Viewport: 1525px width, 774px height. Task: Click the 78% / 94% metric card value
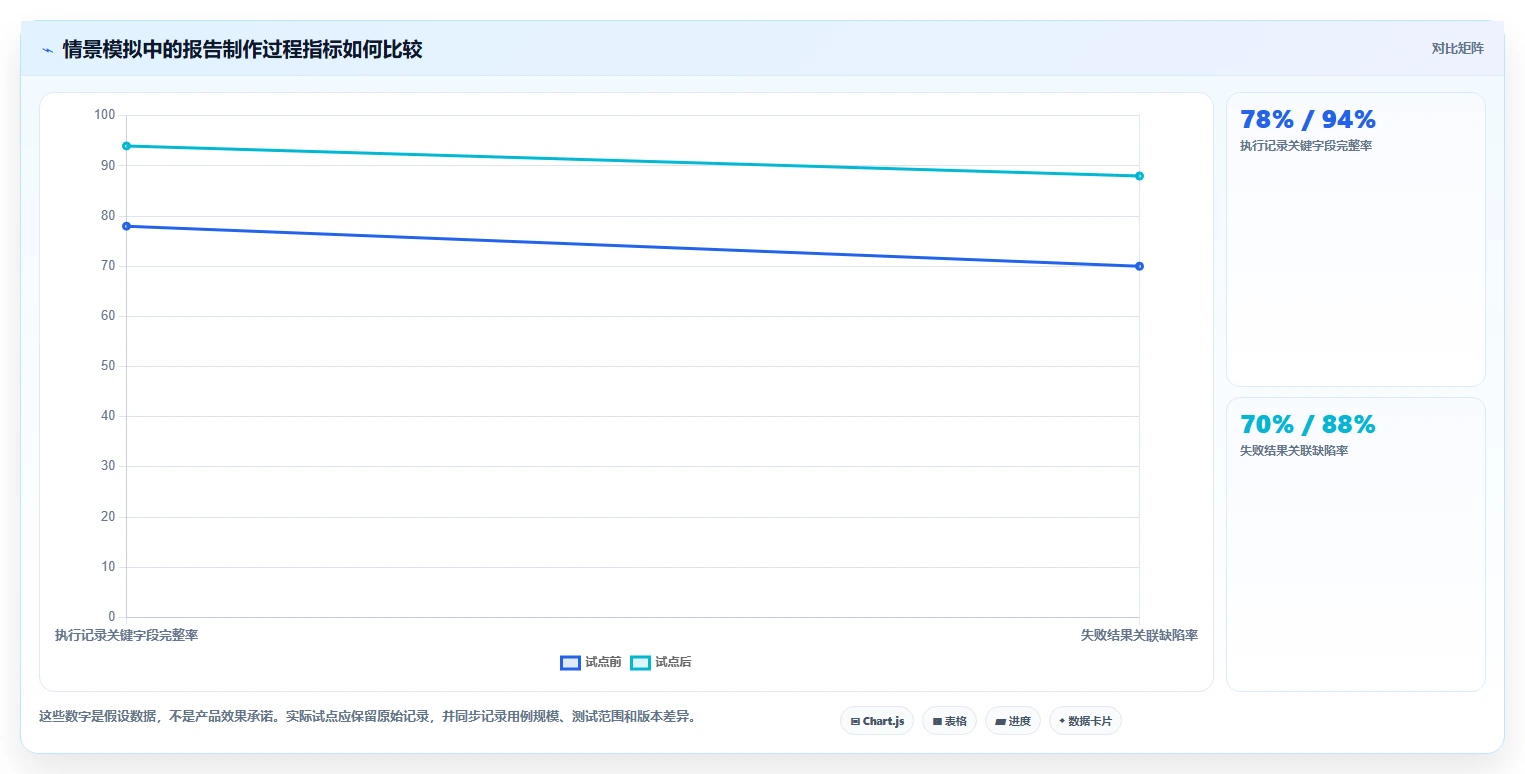[x=1308, y=120]
